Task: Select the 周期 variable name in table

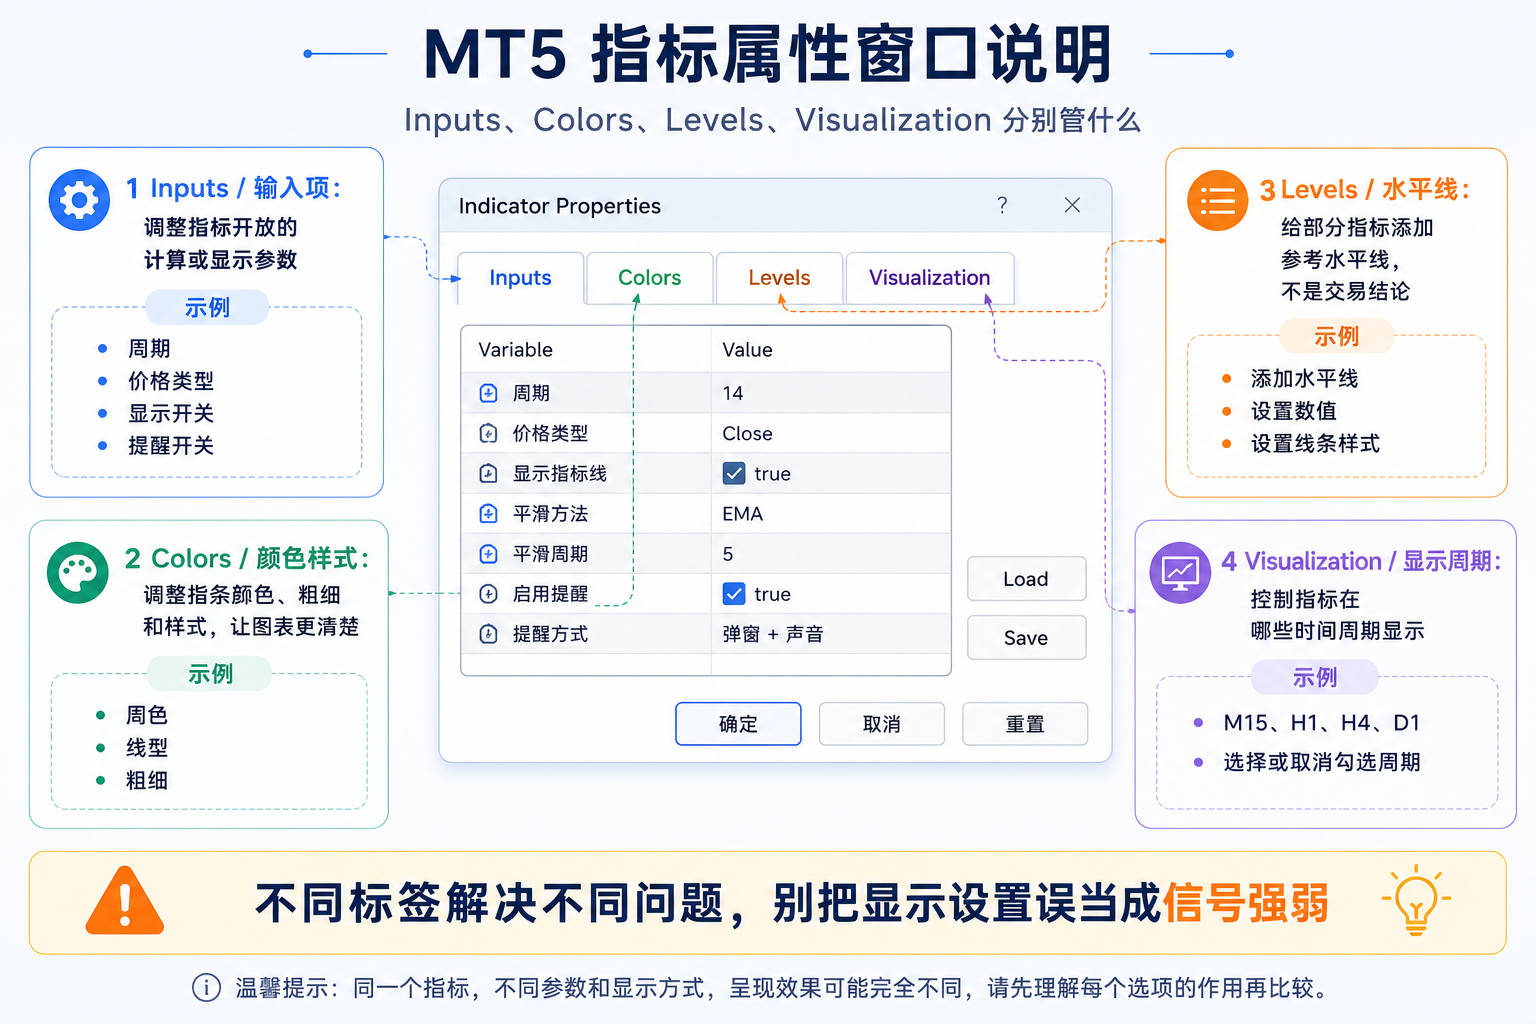Action: click(531, 393)
